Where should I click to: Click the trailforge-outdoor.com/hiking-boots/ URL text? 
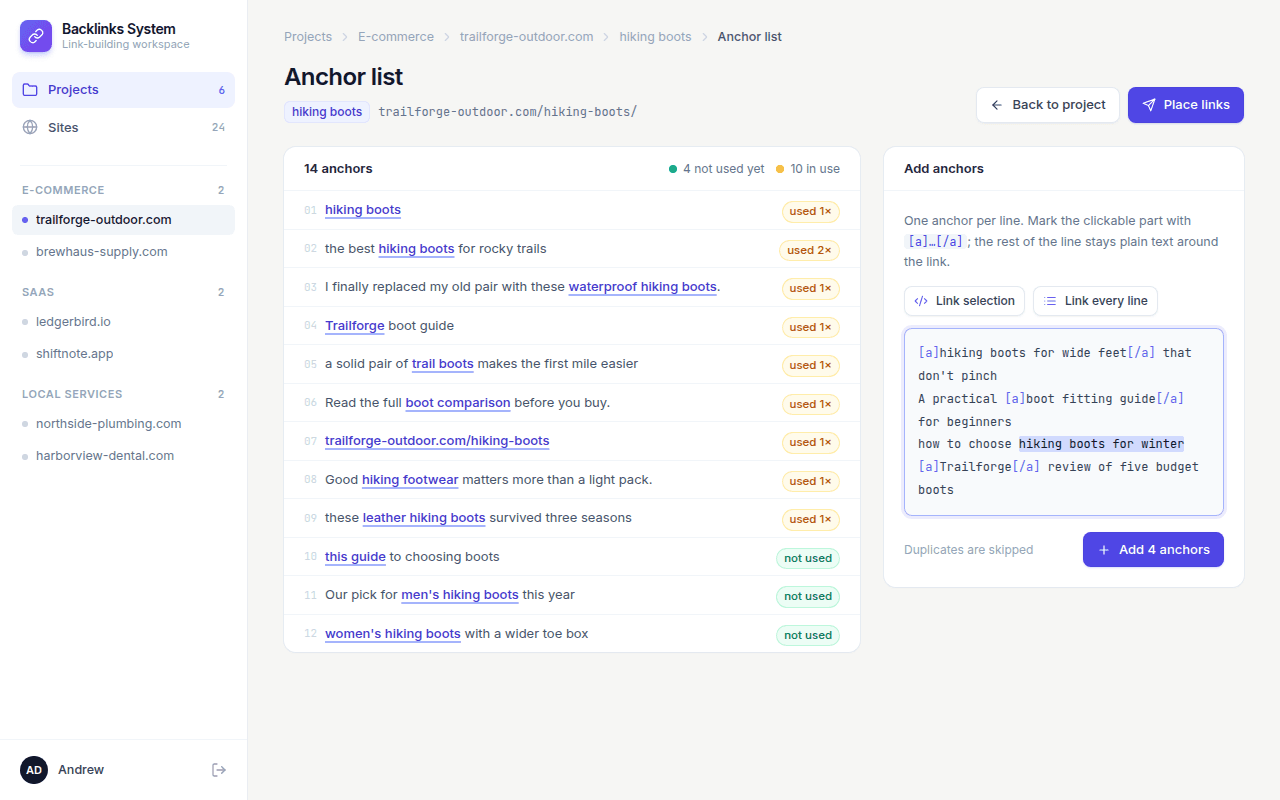[508, 112]
